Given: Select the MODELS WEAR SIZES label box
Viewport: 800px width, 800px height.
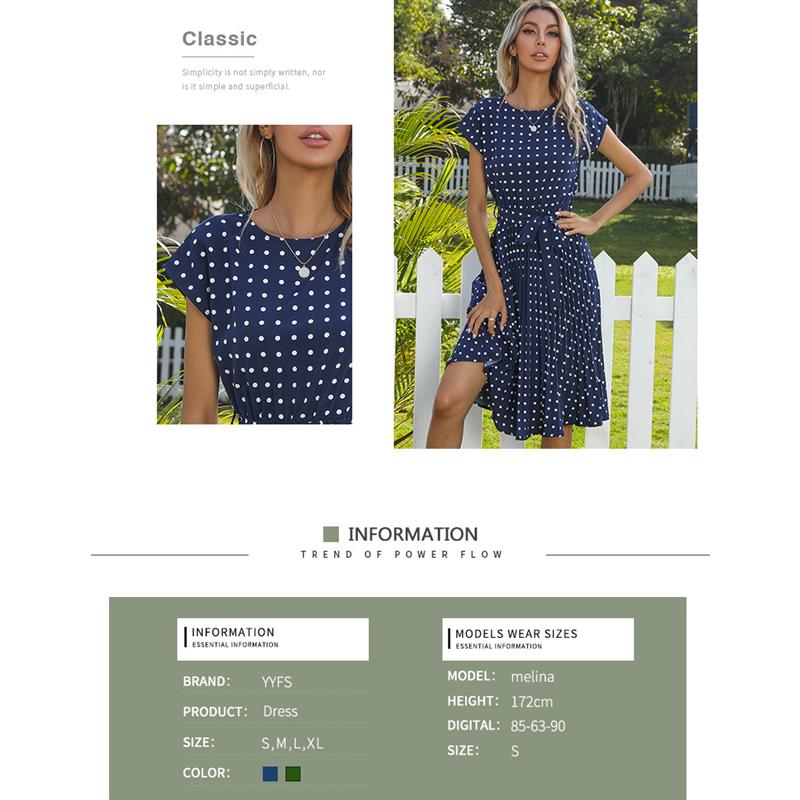Looking at the screenshot, I should tap(538, 639).
